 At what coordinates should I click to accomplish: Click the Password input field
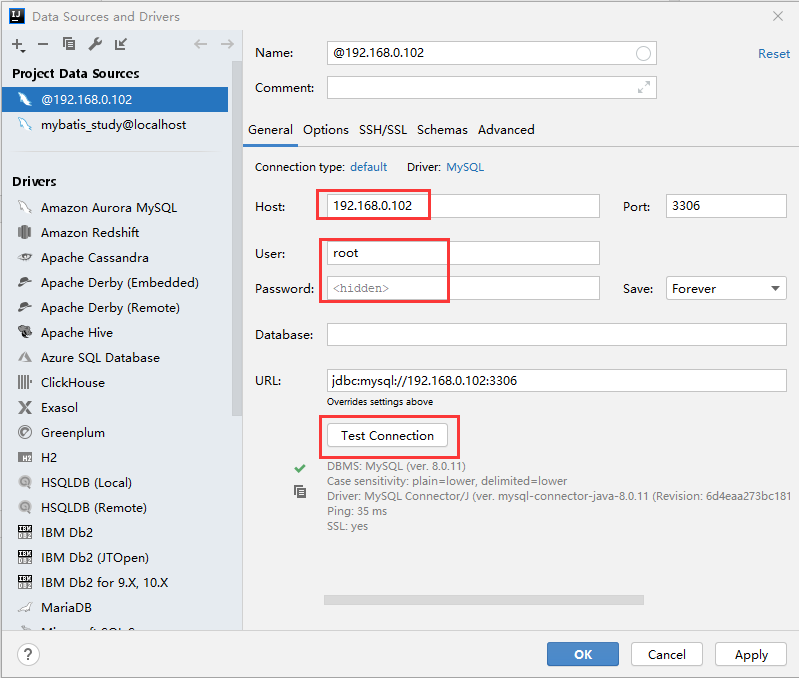click(463, 288)
